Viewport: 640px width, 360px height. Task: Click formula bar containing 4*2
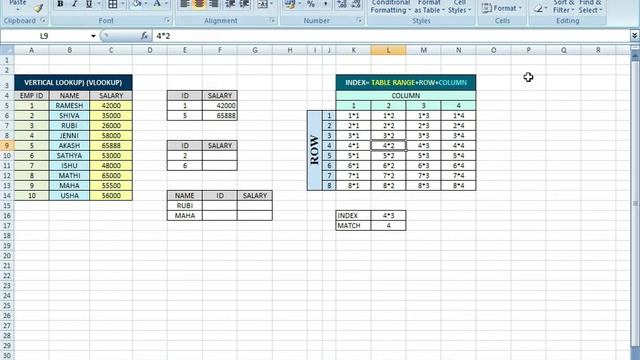point(391,36)
